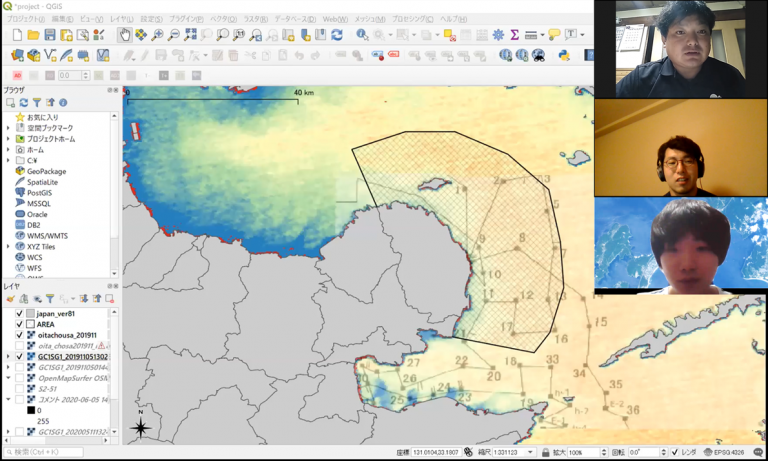Refresh the map canvas
Screen dimensions: 768x461
click(337, 35)
